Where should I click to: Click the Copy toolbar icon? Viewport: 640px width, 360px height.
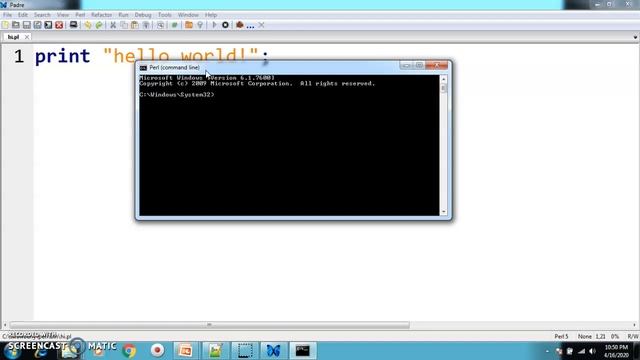pyautogui.click(x=124, y=25)
